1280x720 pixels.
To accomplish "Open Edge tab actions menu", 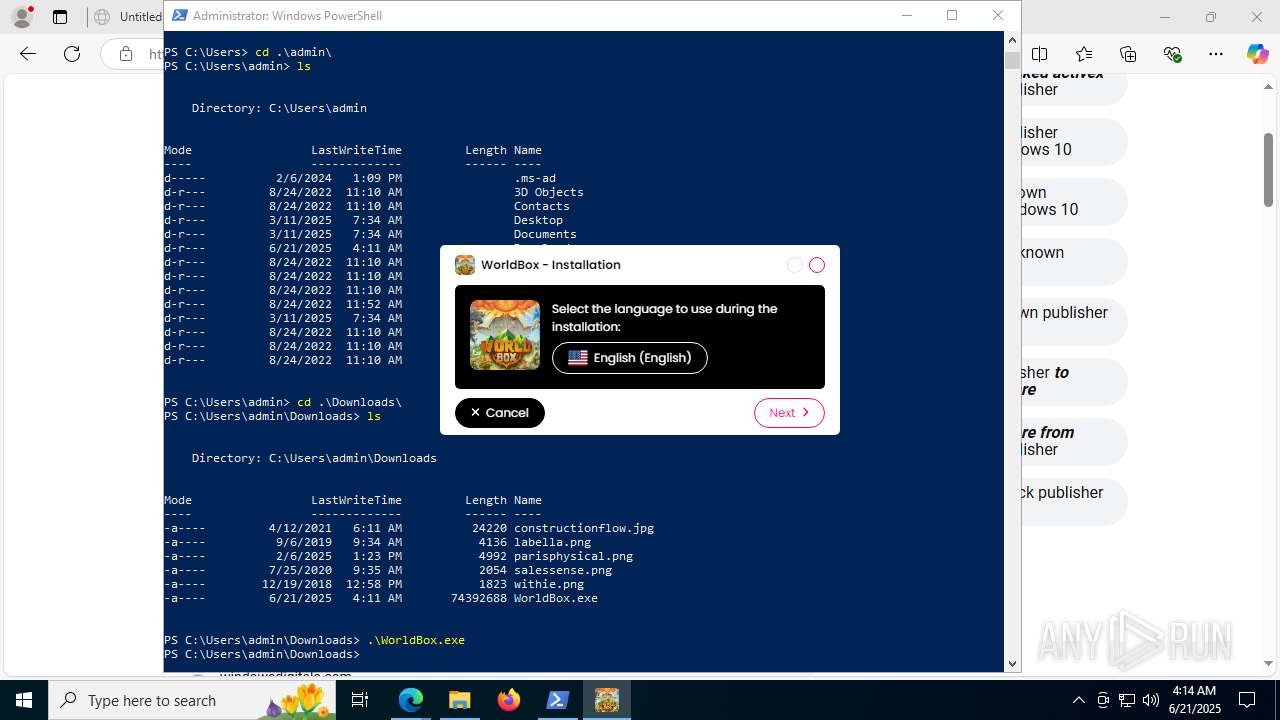I will pos(60,17).
